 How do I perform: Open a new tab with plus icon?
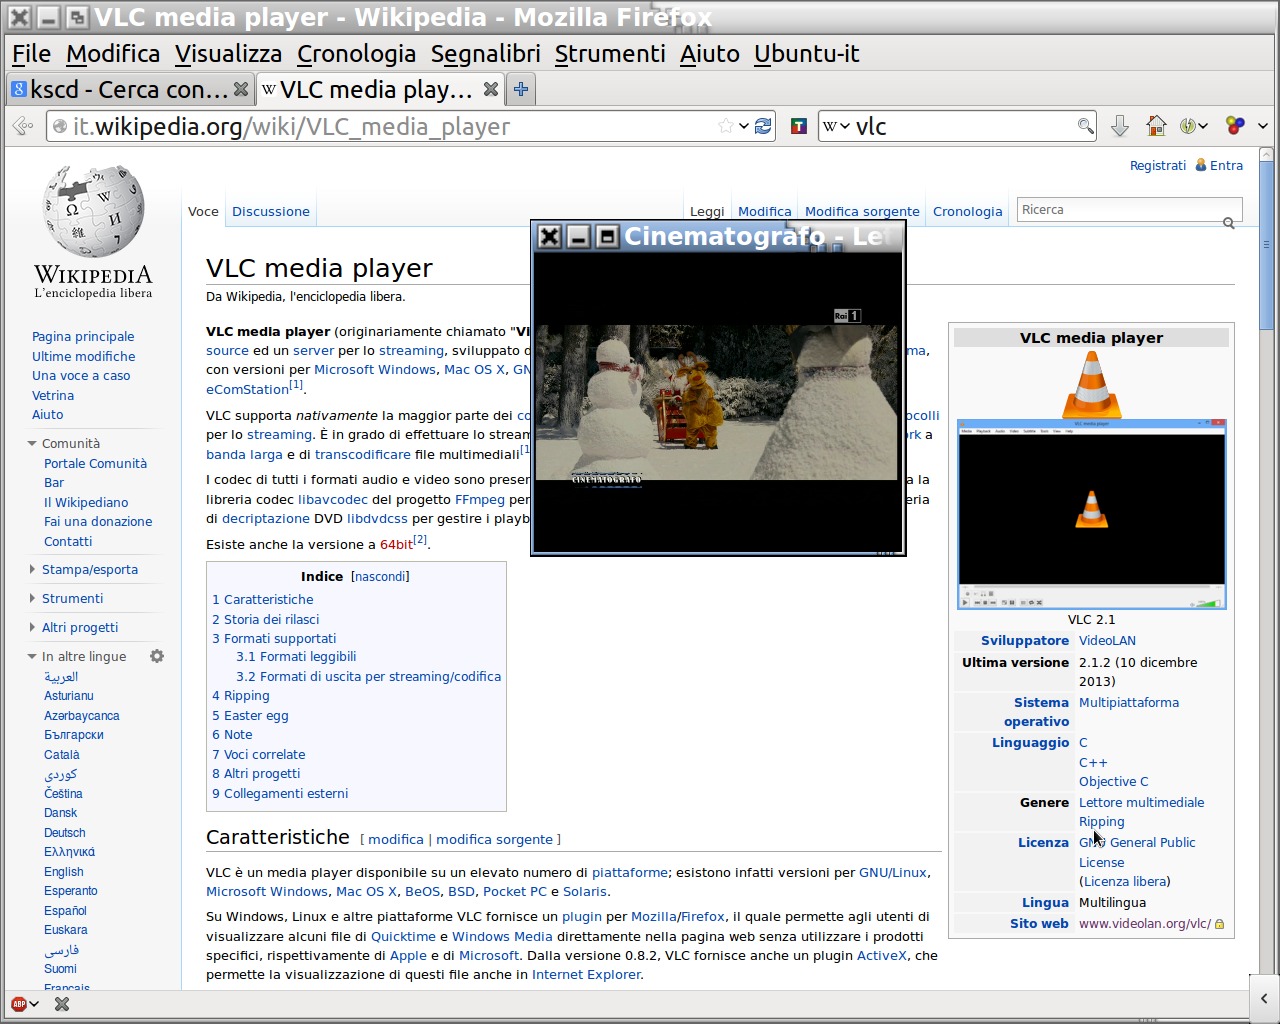520,89
